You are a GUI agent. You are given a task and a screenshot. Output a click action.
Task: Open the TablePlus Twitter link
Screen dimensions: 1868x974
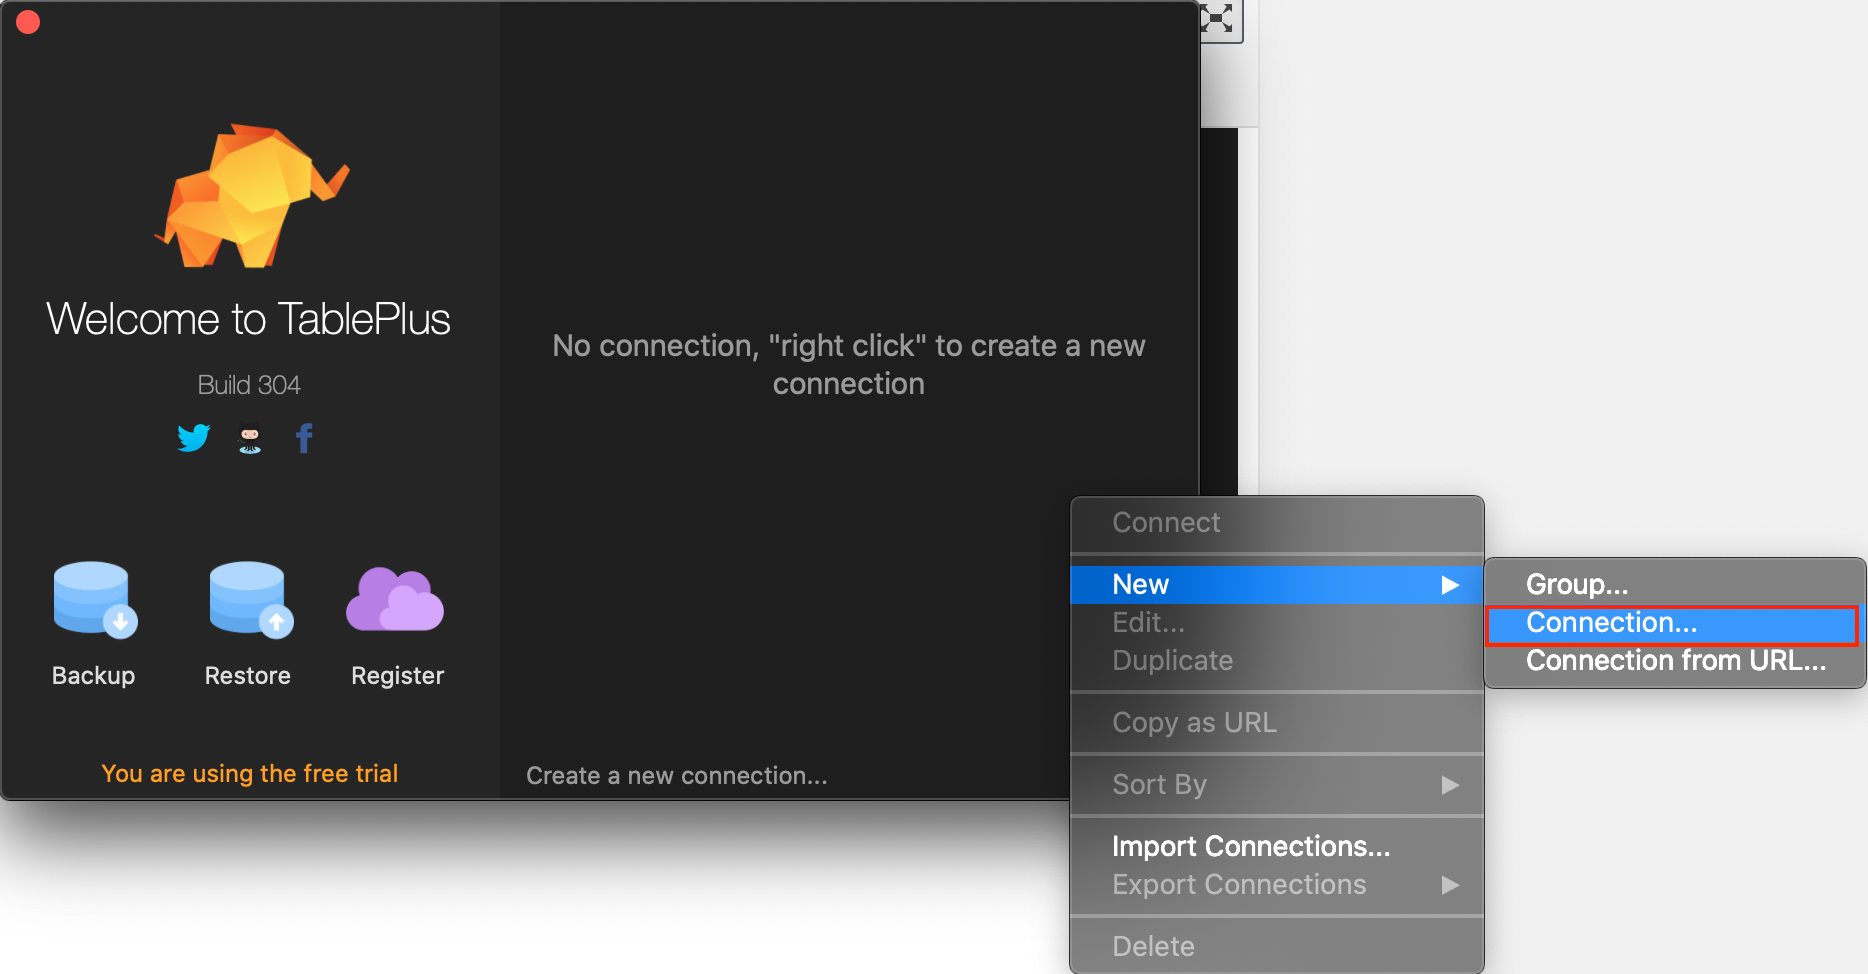[x=193, y=438]
